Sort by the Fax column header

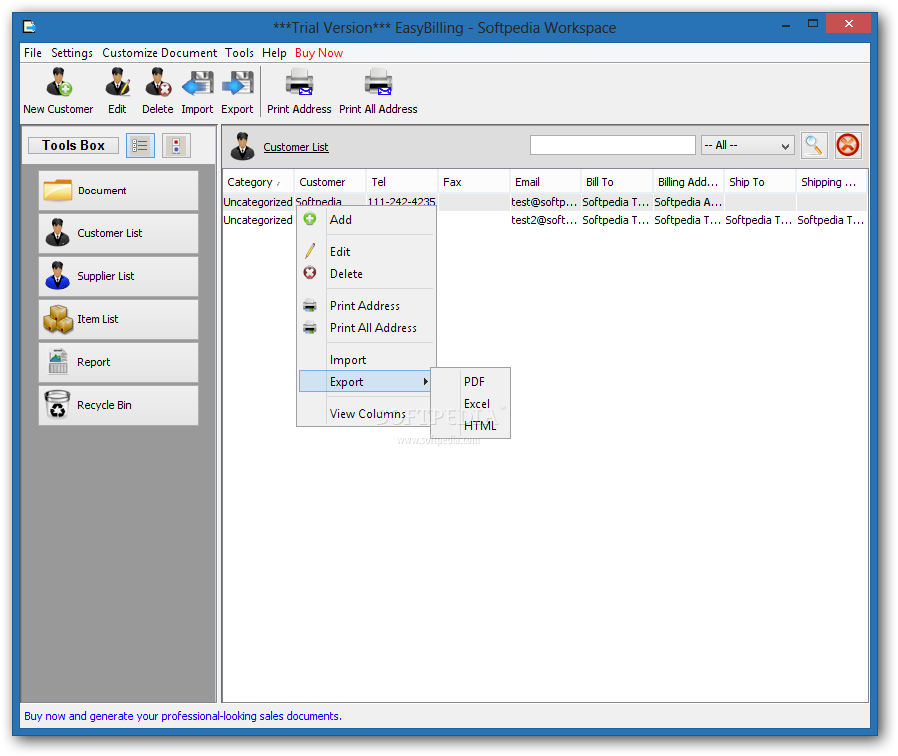[474, 182]
